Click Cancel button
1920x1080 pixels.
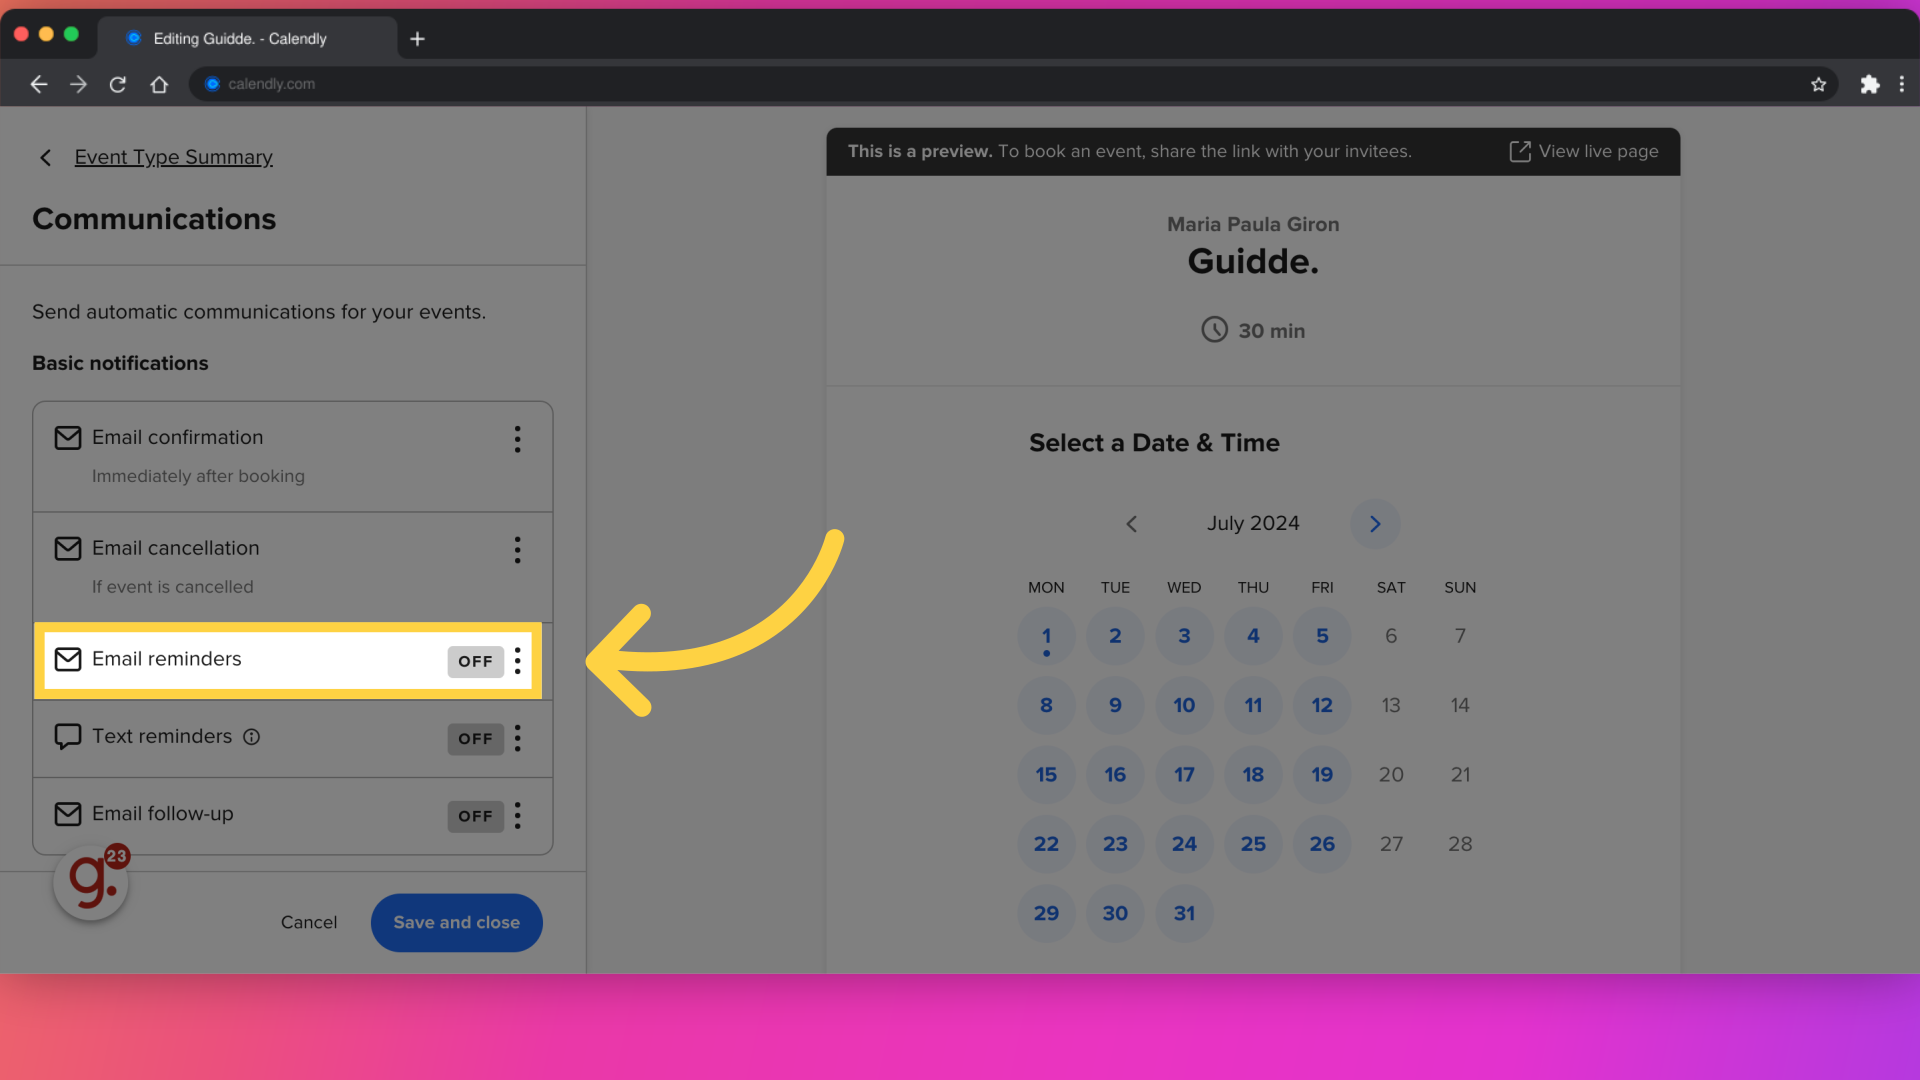[x=309, y=920]
